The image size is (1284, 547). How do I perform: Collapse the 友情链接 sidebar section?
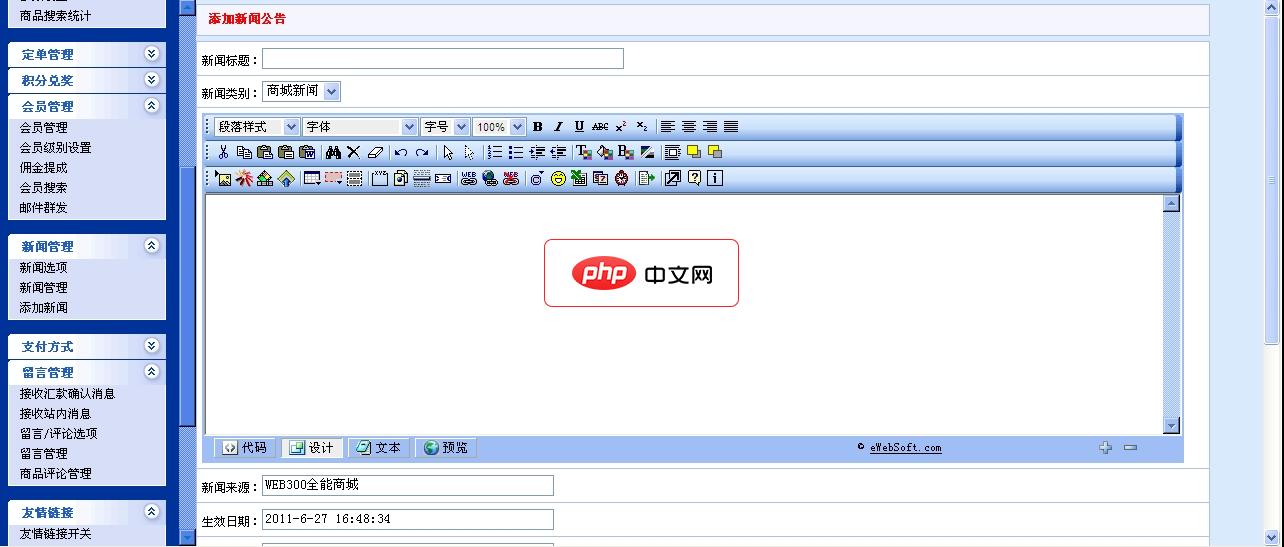(x=151, y=512)
